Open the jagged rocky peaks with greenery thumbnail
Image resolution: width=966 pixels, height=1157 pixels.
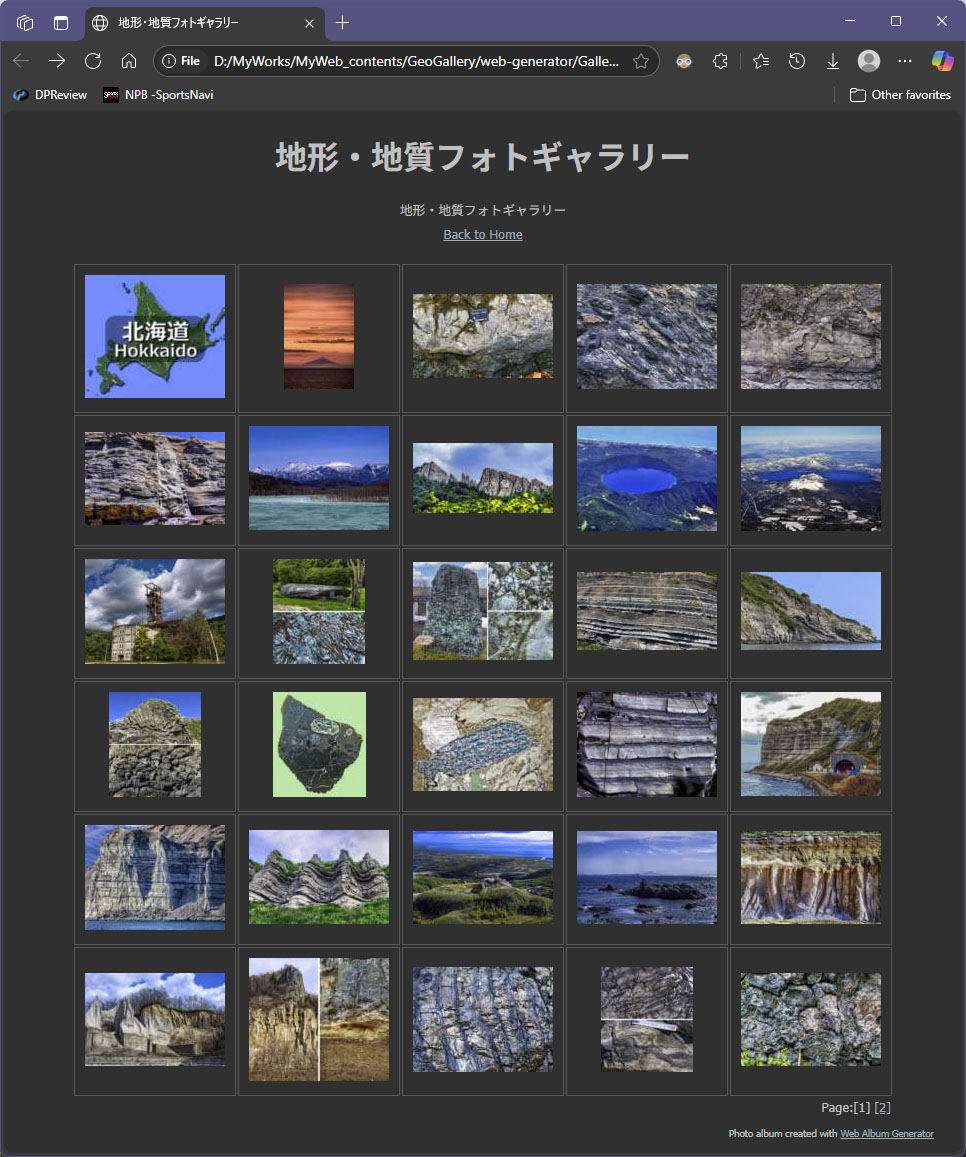pos(483,478)
